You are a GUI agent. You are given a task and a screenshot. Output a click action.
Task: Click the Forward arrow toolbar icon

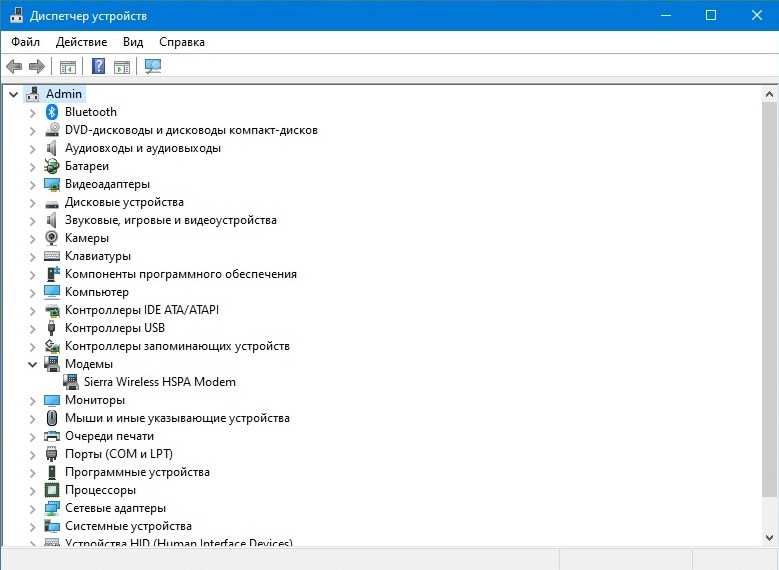click(x=37, y=66)
